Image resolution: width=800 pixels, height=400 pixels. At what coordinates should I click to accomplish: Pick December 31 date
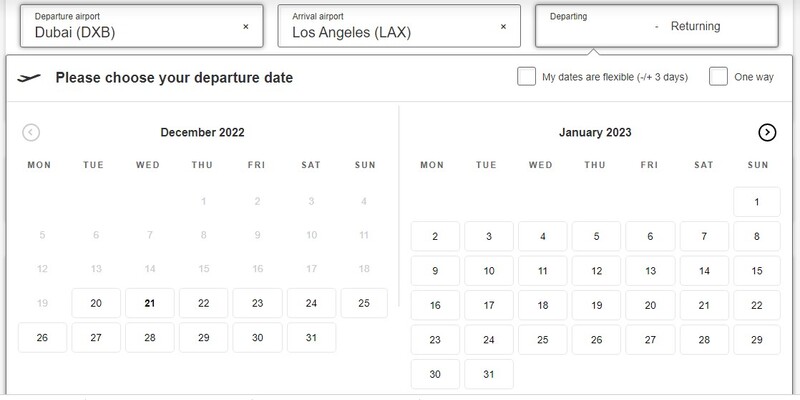311,338
